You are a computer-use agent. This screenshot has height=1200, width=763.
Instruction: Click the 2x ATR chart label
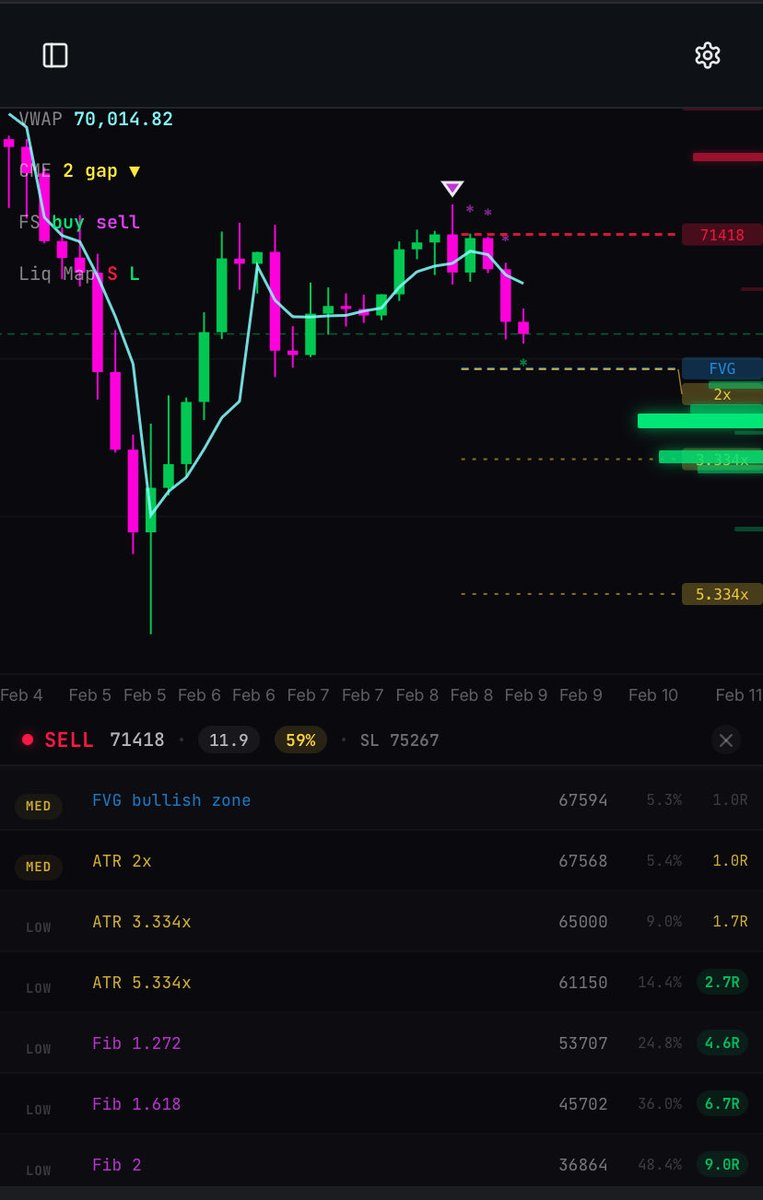click(722, 394)
